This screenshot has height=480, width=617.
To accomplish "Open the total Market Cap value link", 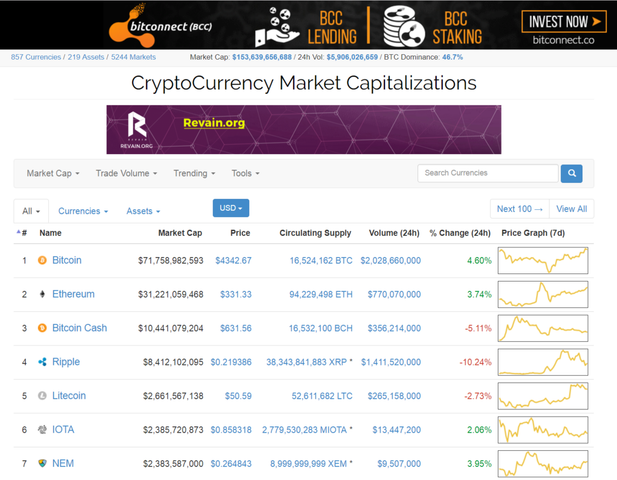I will point(262,57).
